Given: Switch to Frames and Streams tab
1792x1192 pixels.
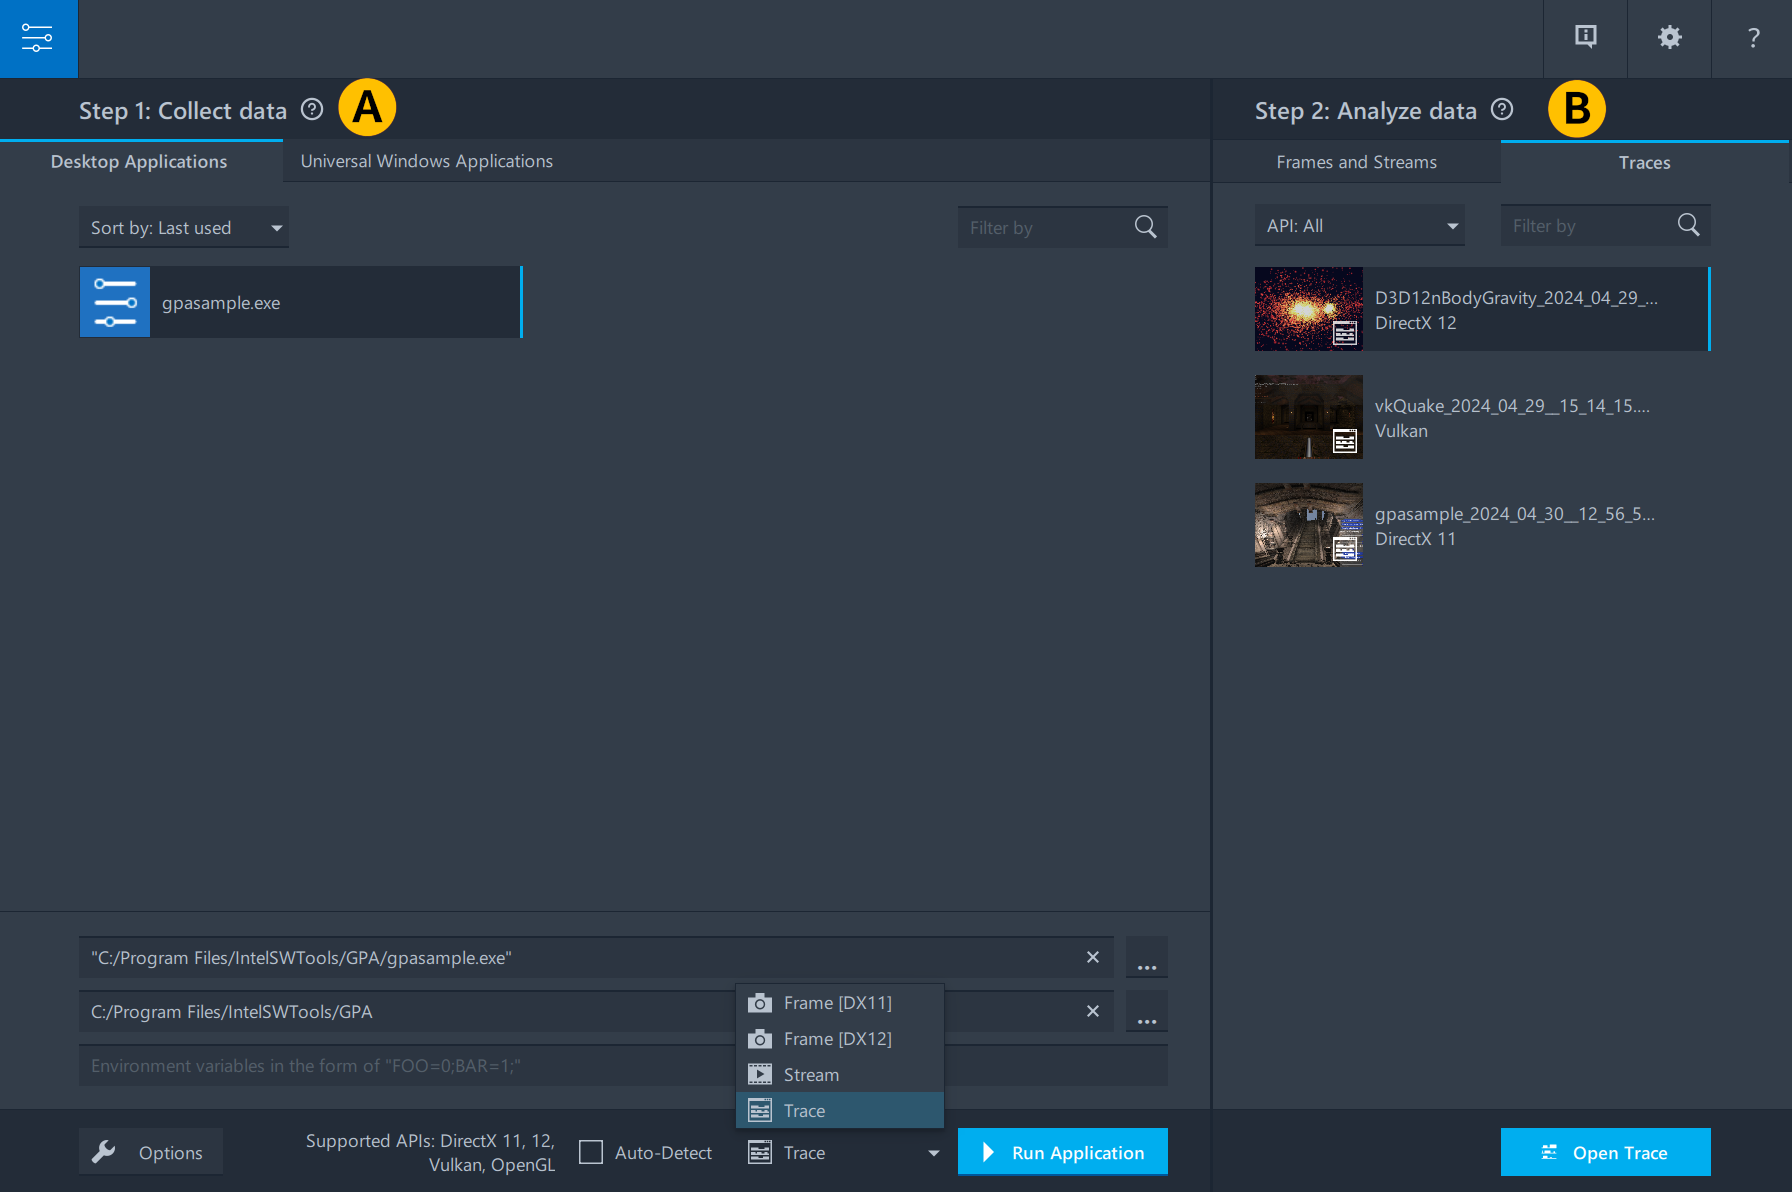Looking at the screenshot, I should (1356, 162).
